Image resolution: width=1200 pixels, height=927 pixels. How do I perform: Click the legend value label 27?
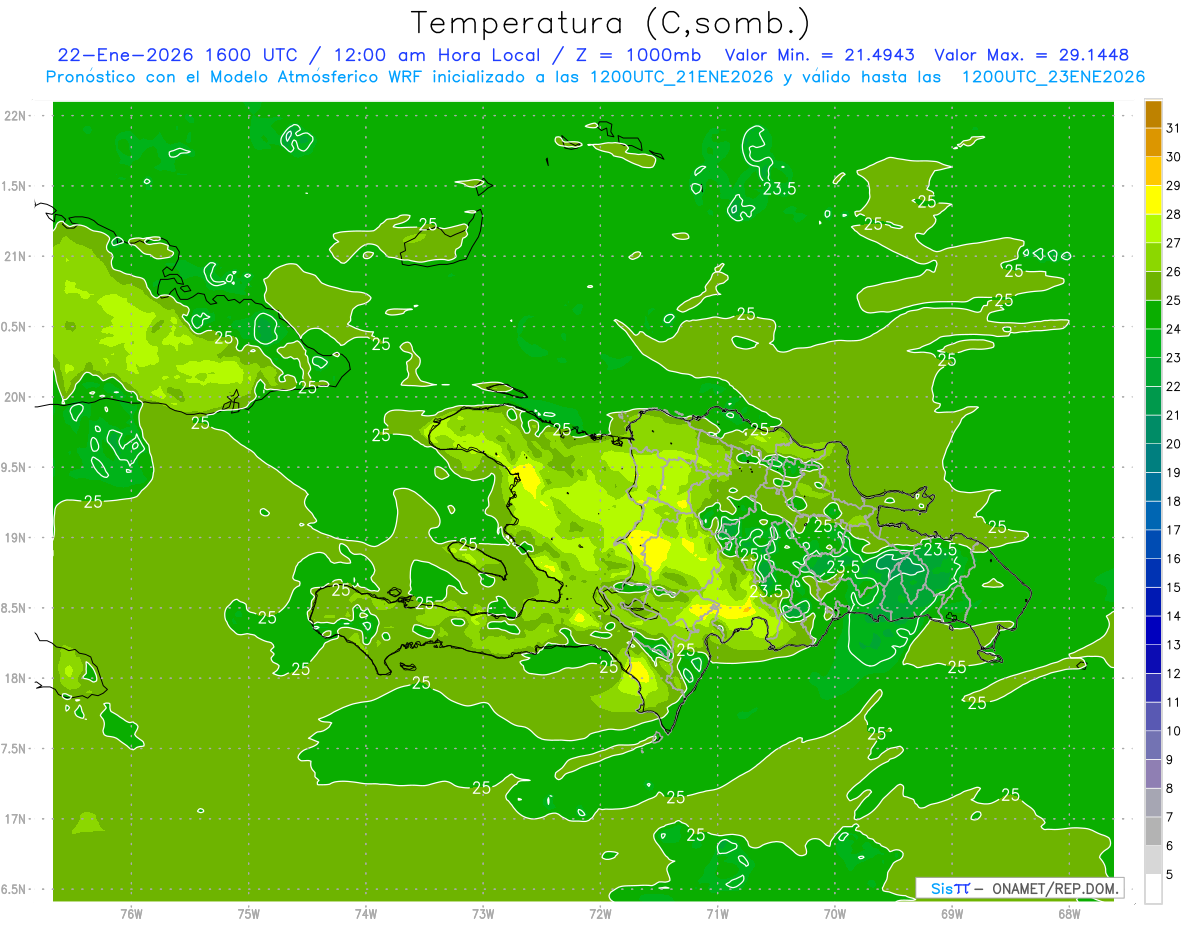[1174, 243]
